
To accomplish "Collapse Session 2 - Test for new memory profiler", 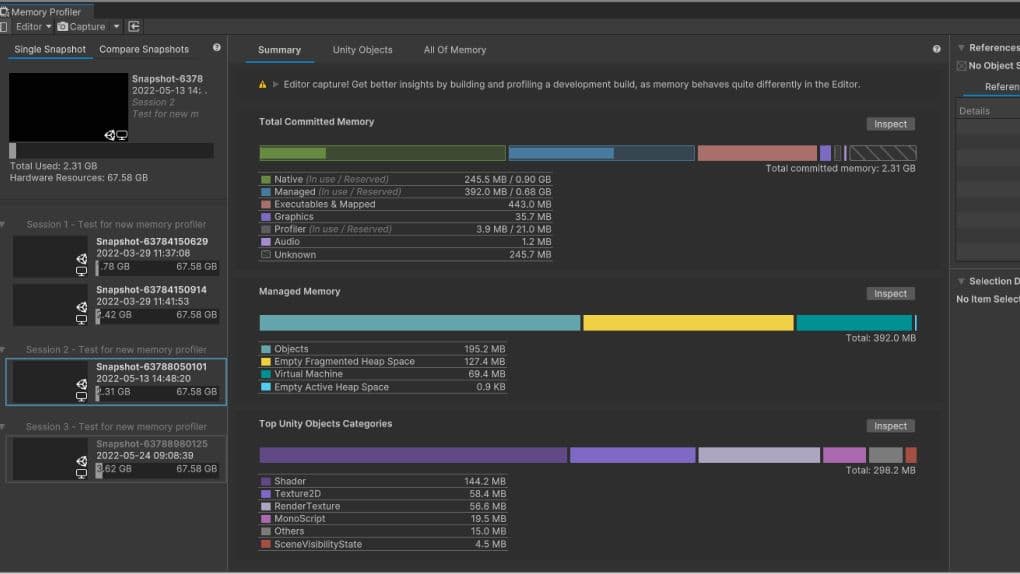I will 3,349.
